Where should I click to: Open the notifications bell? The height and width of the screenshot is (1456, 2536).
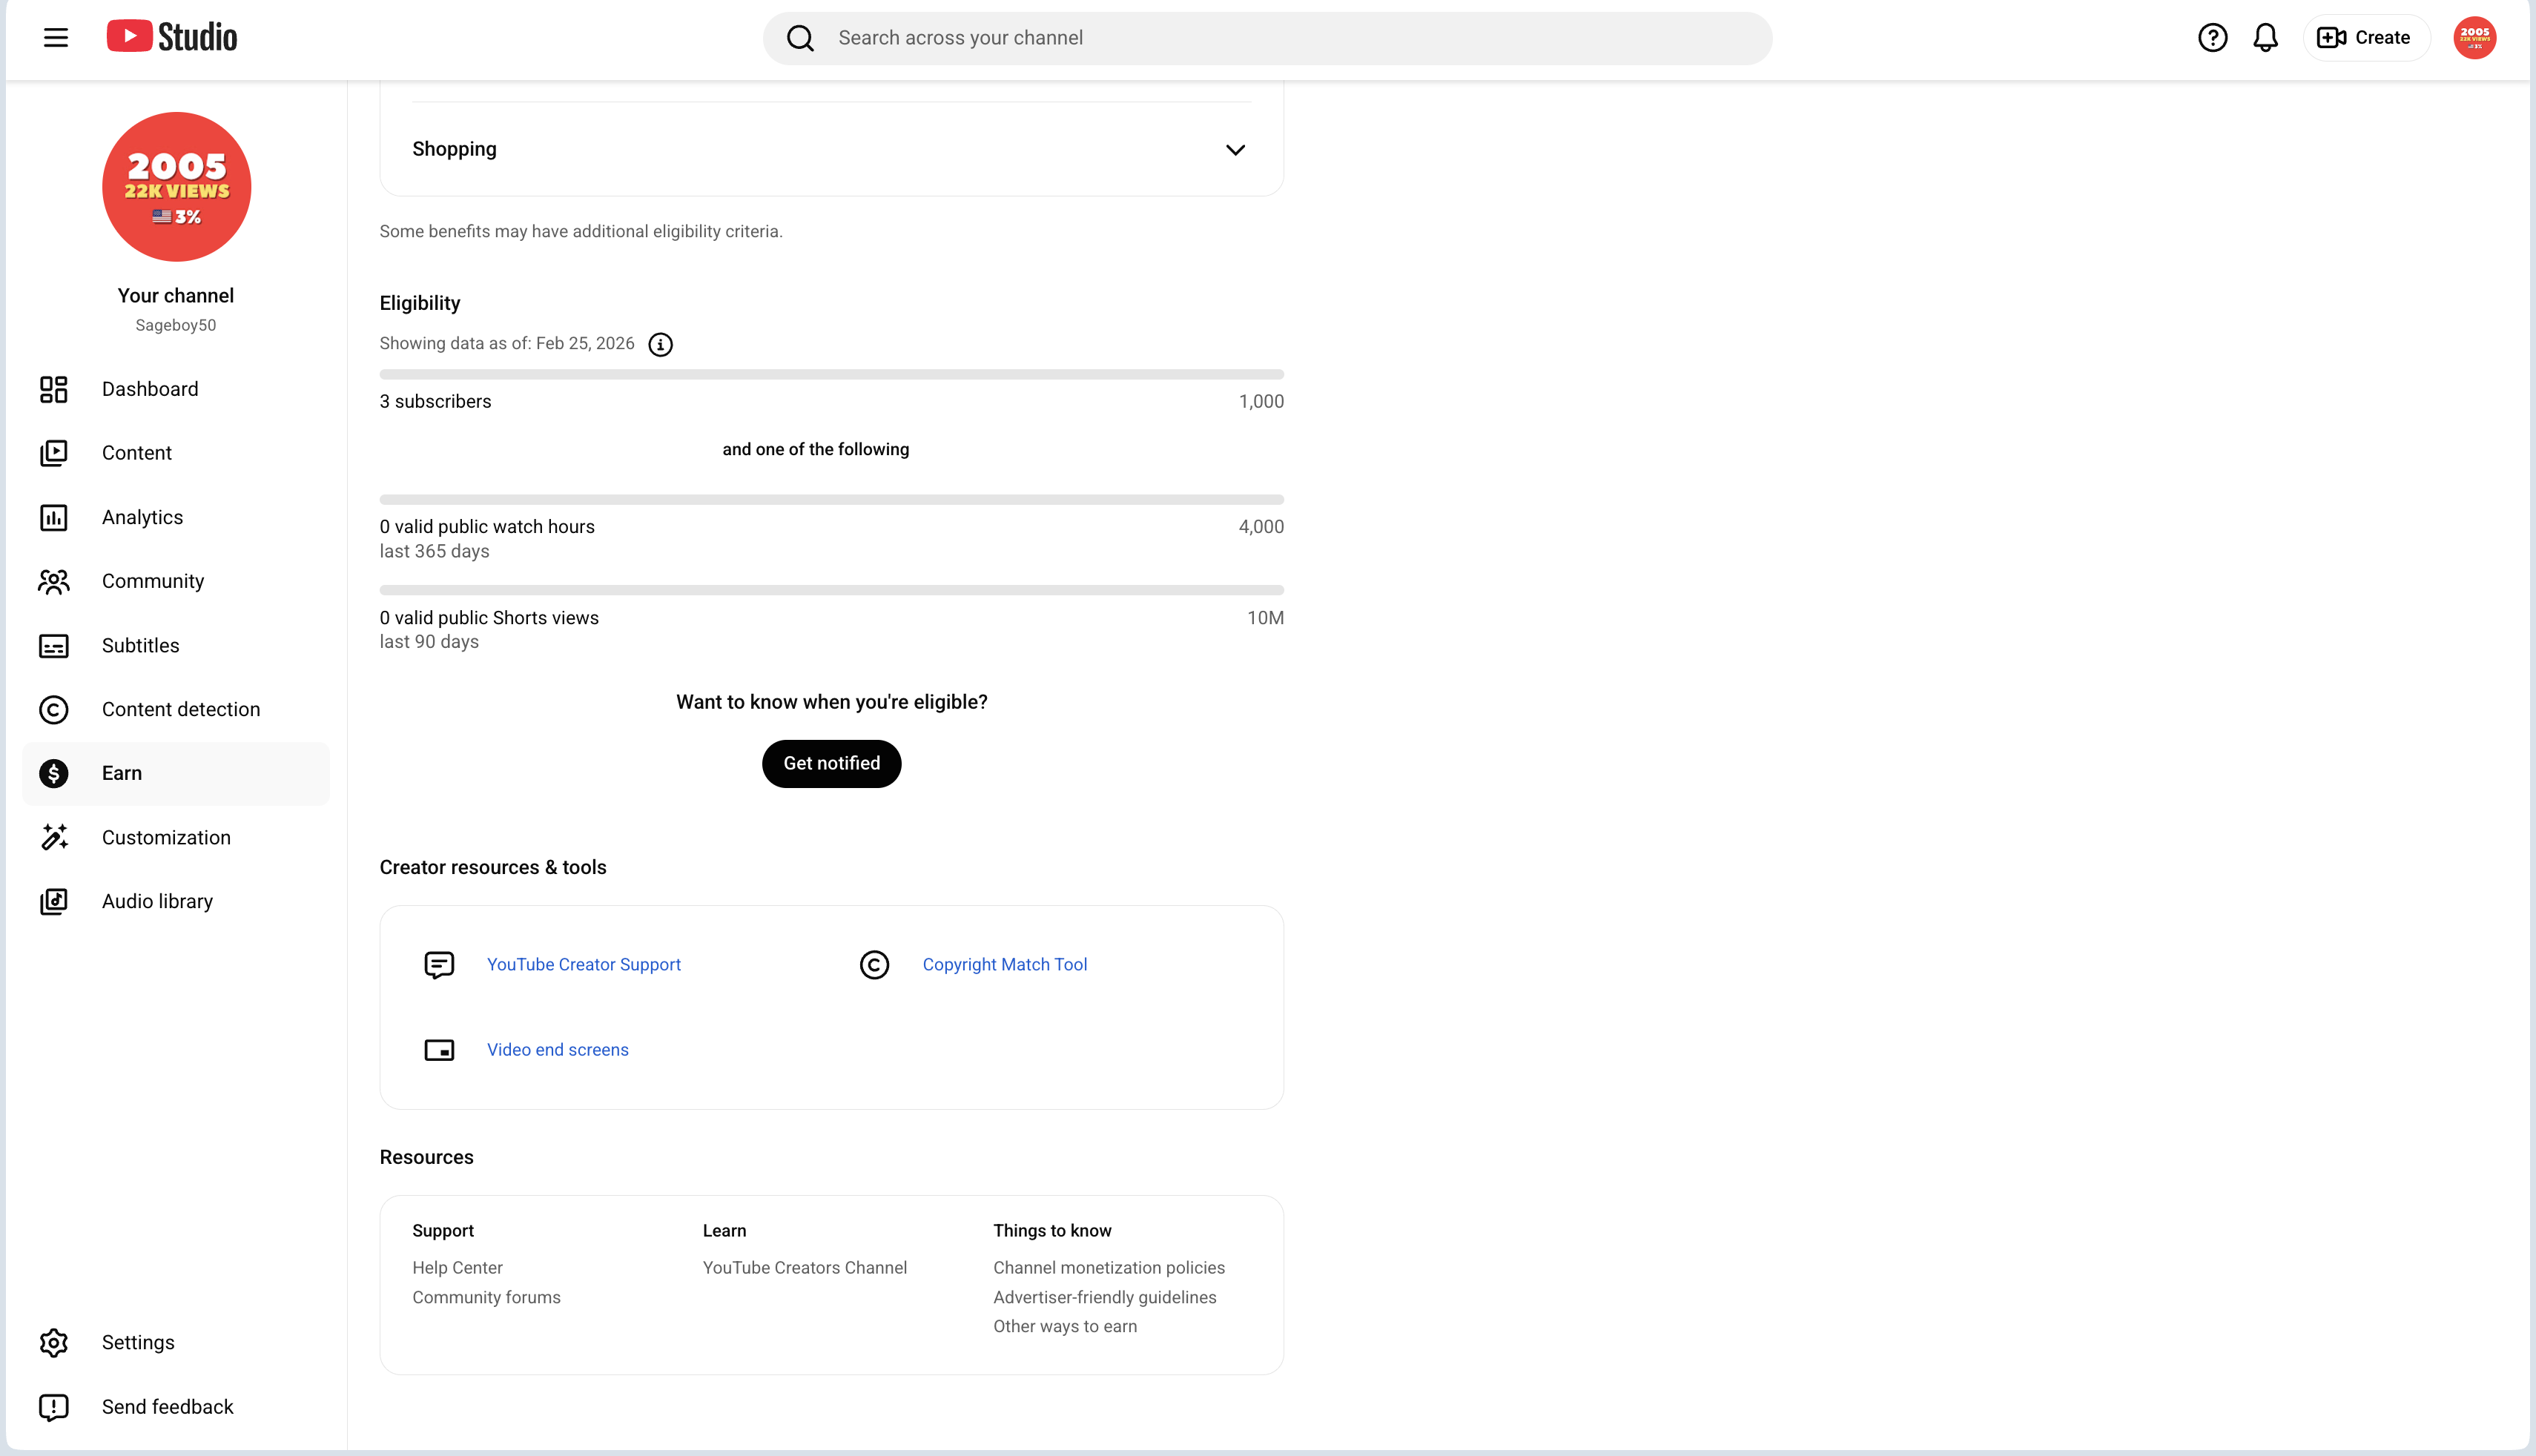coord(2265,38)
